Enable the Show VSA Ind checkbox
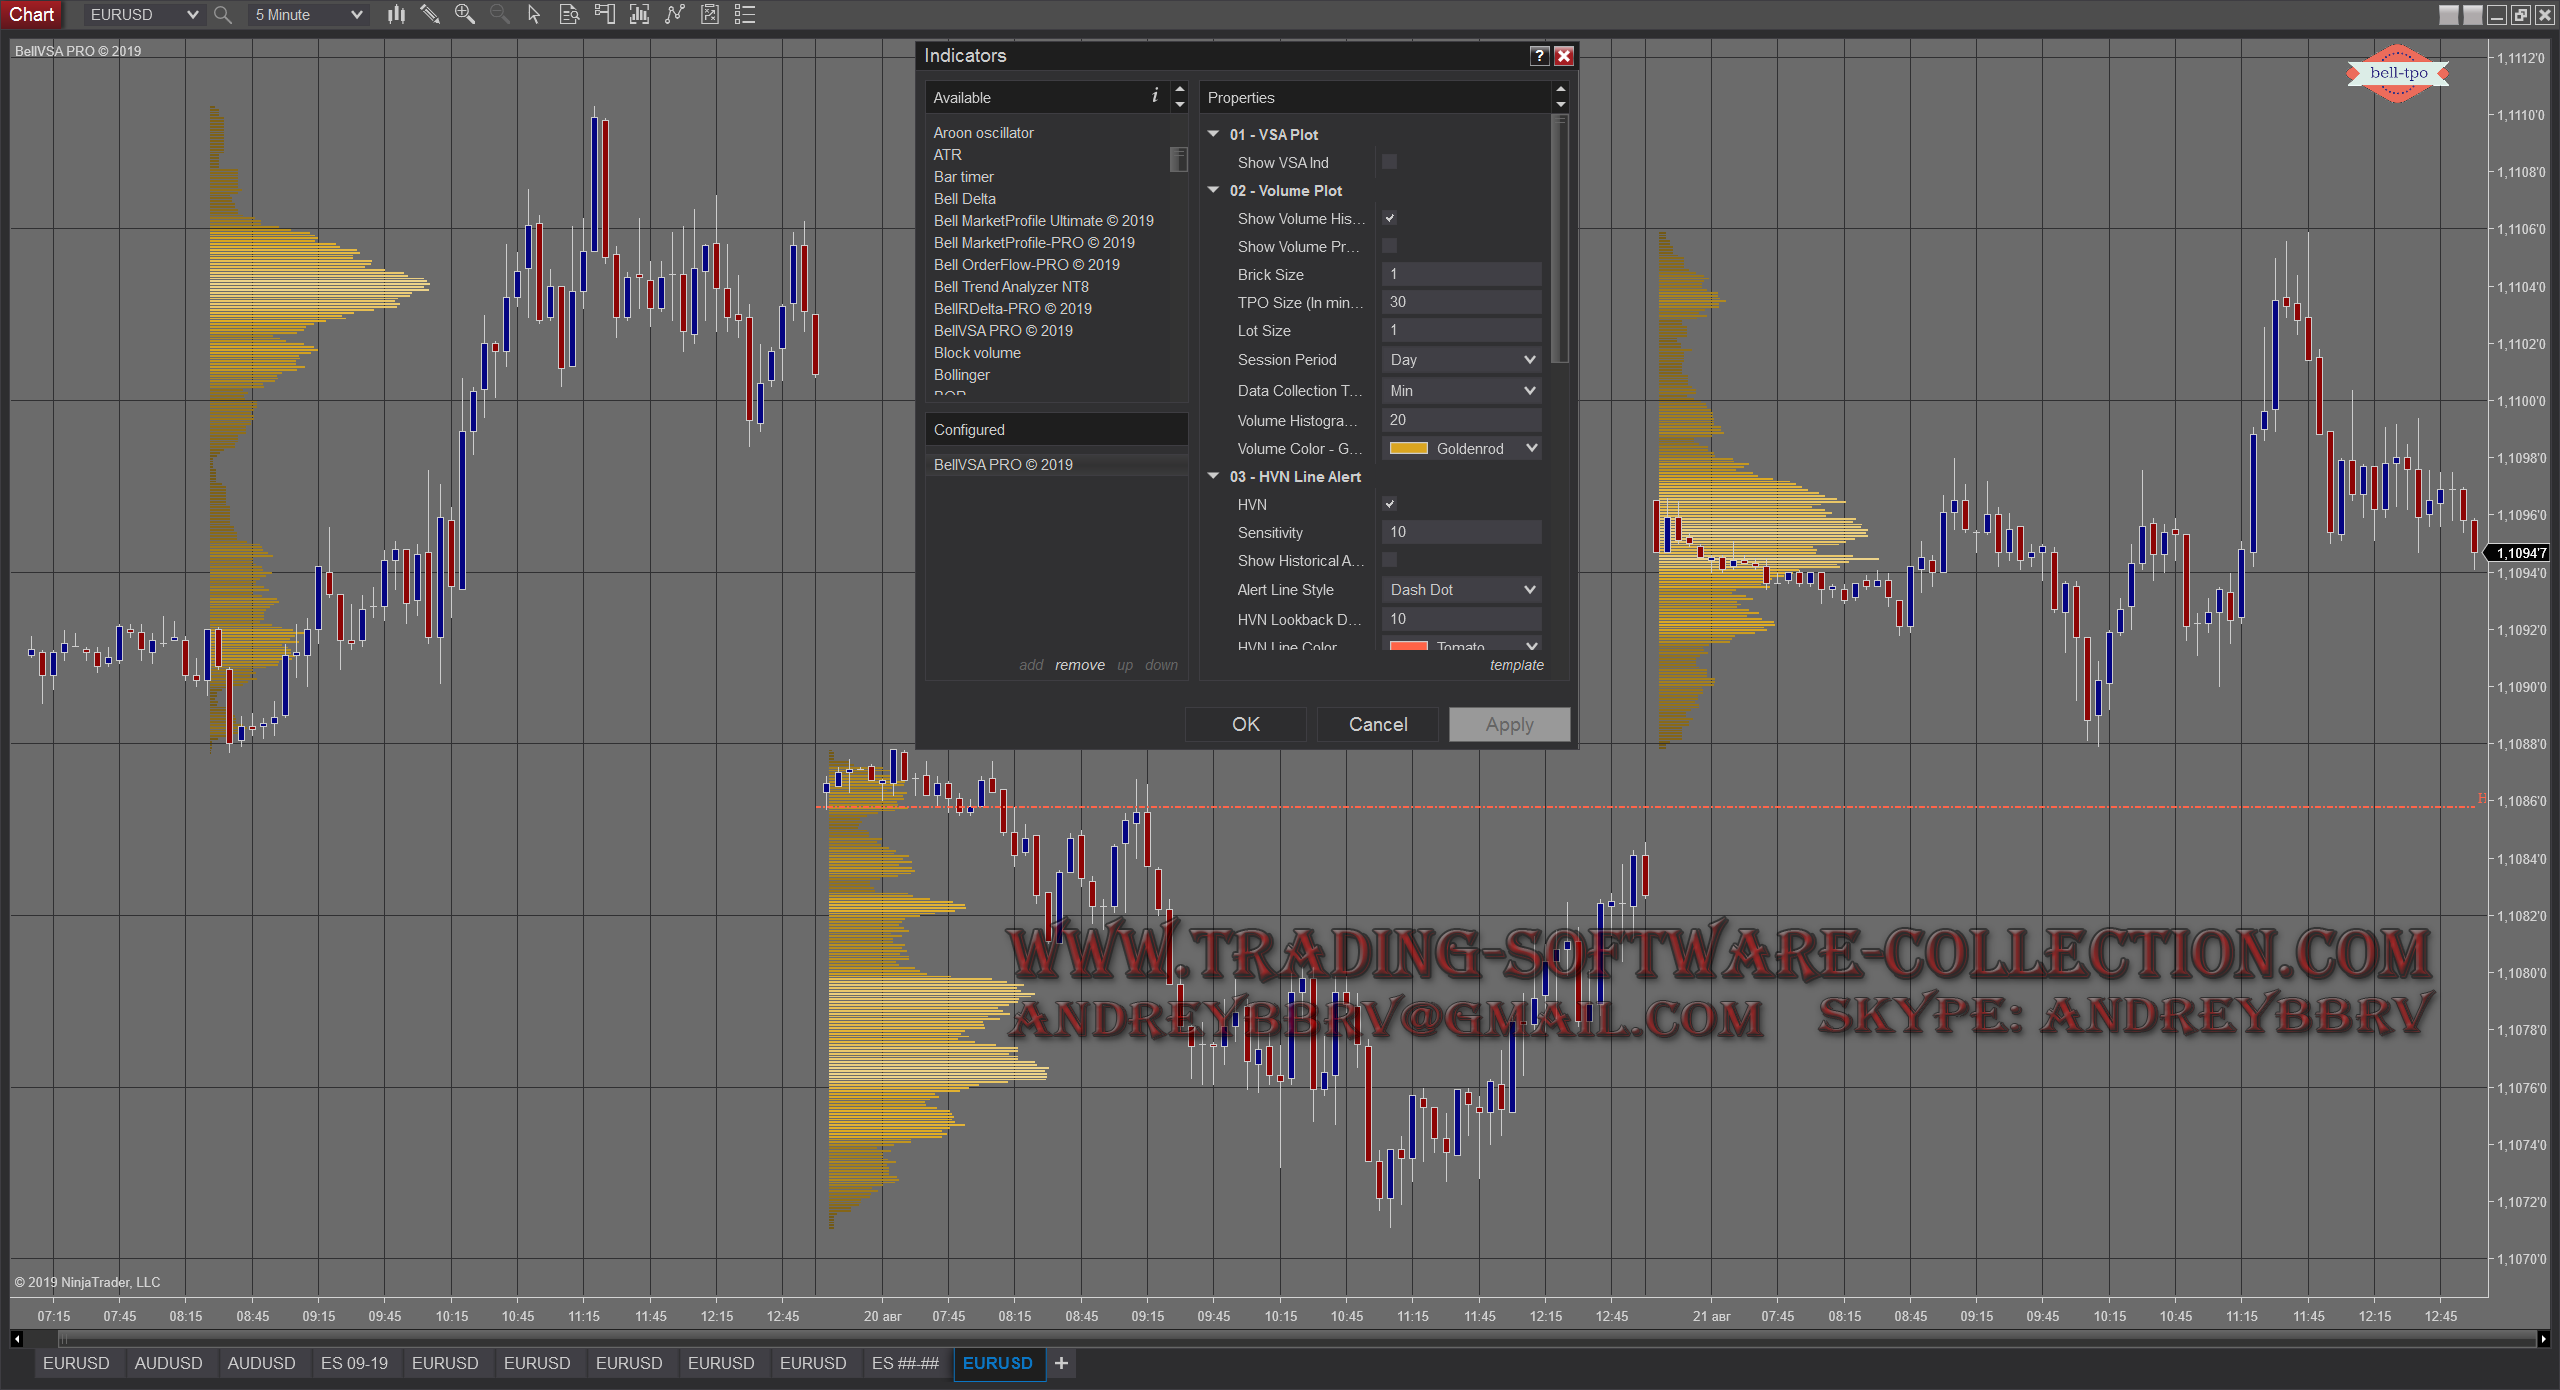The width and height of the screenshot is (2560, 1390). pyautogui.click(x=1389, y=162)
